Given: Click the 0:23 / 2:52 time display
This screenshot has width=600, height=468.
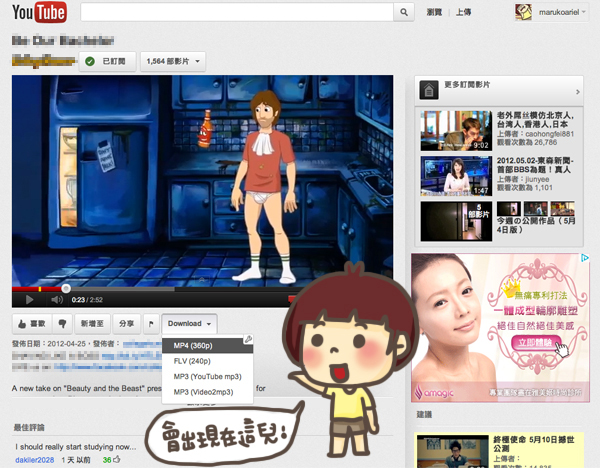Looking at the screenshot, I should (x=87, y=300).
